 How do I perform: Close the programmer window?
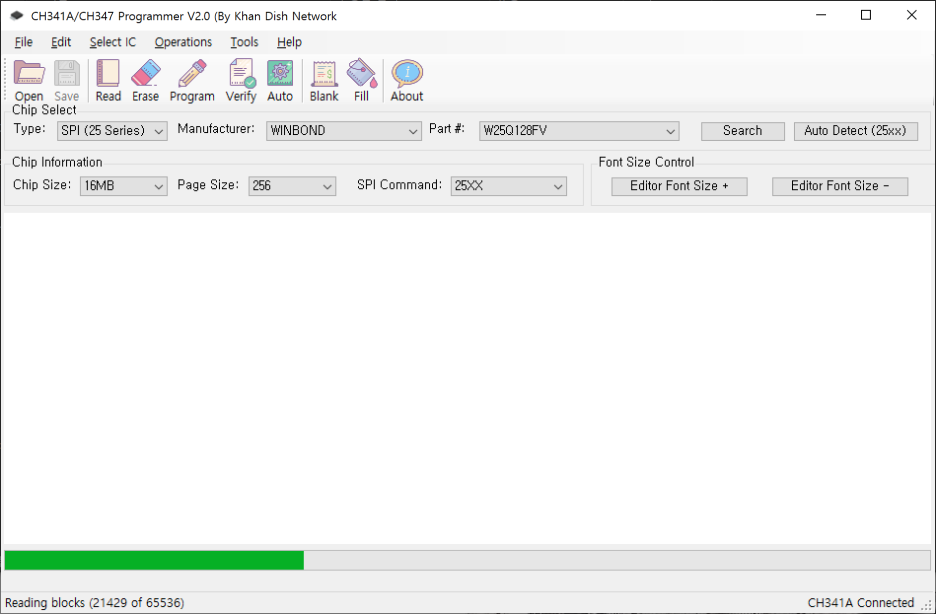tap(912, 16)
